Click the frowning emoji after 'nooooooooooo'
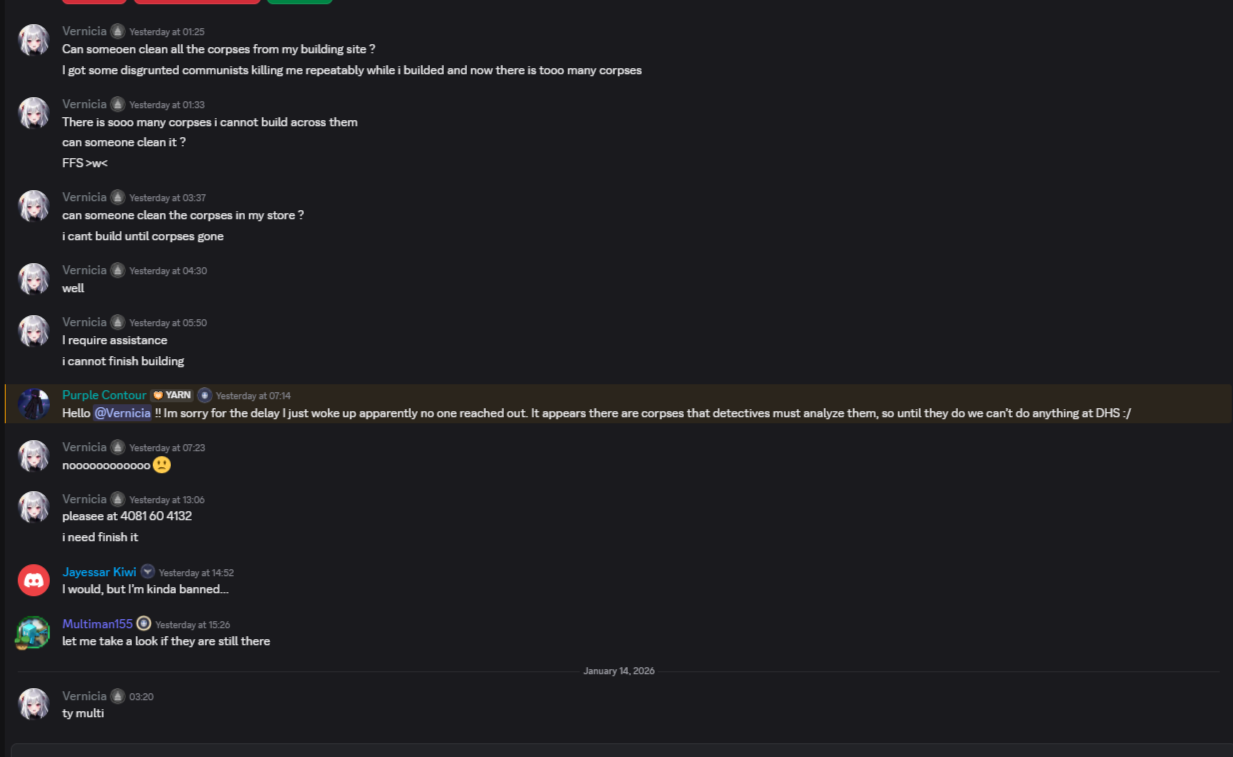 161,465
